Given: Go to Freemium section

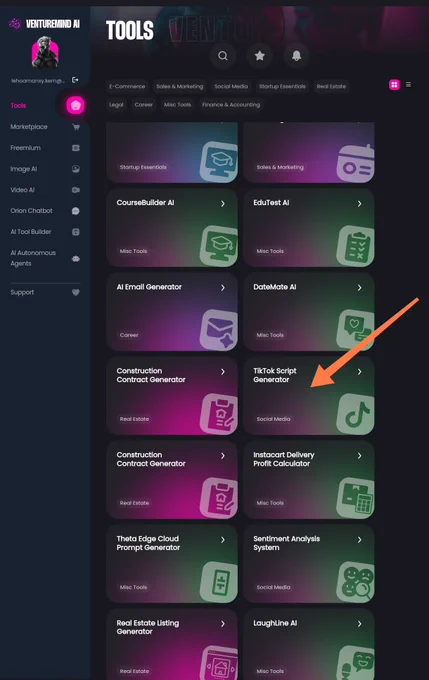Looking at the screenshot, I should (x=26, y=148).
